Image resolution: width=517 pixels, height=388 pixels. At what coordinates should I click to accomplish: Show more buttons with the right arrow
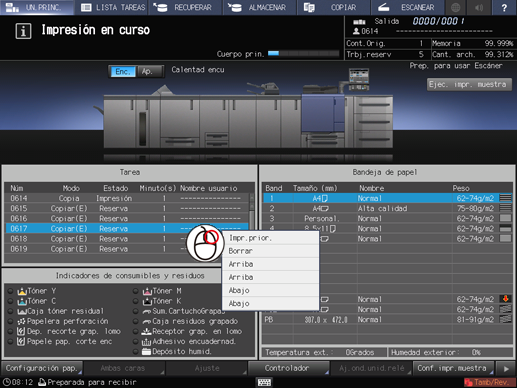[x=506, y=368]
